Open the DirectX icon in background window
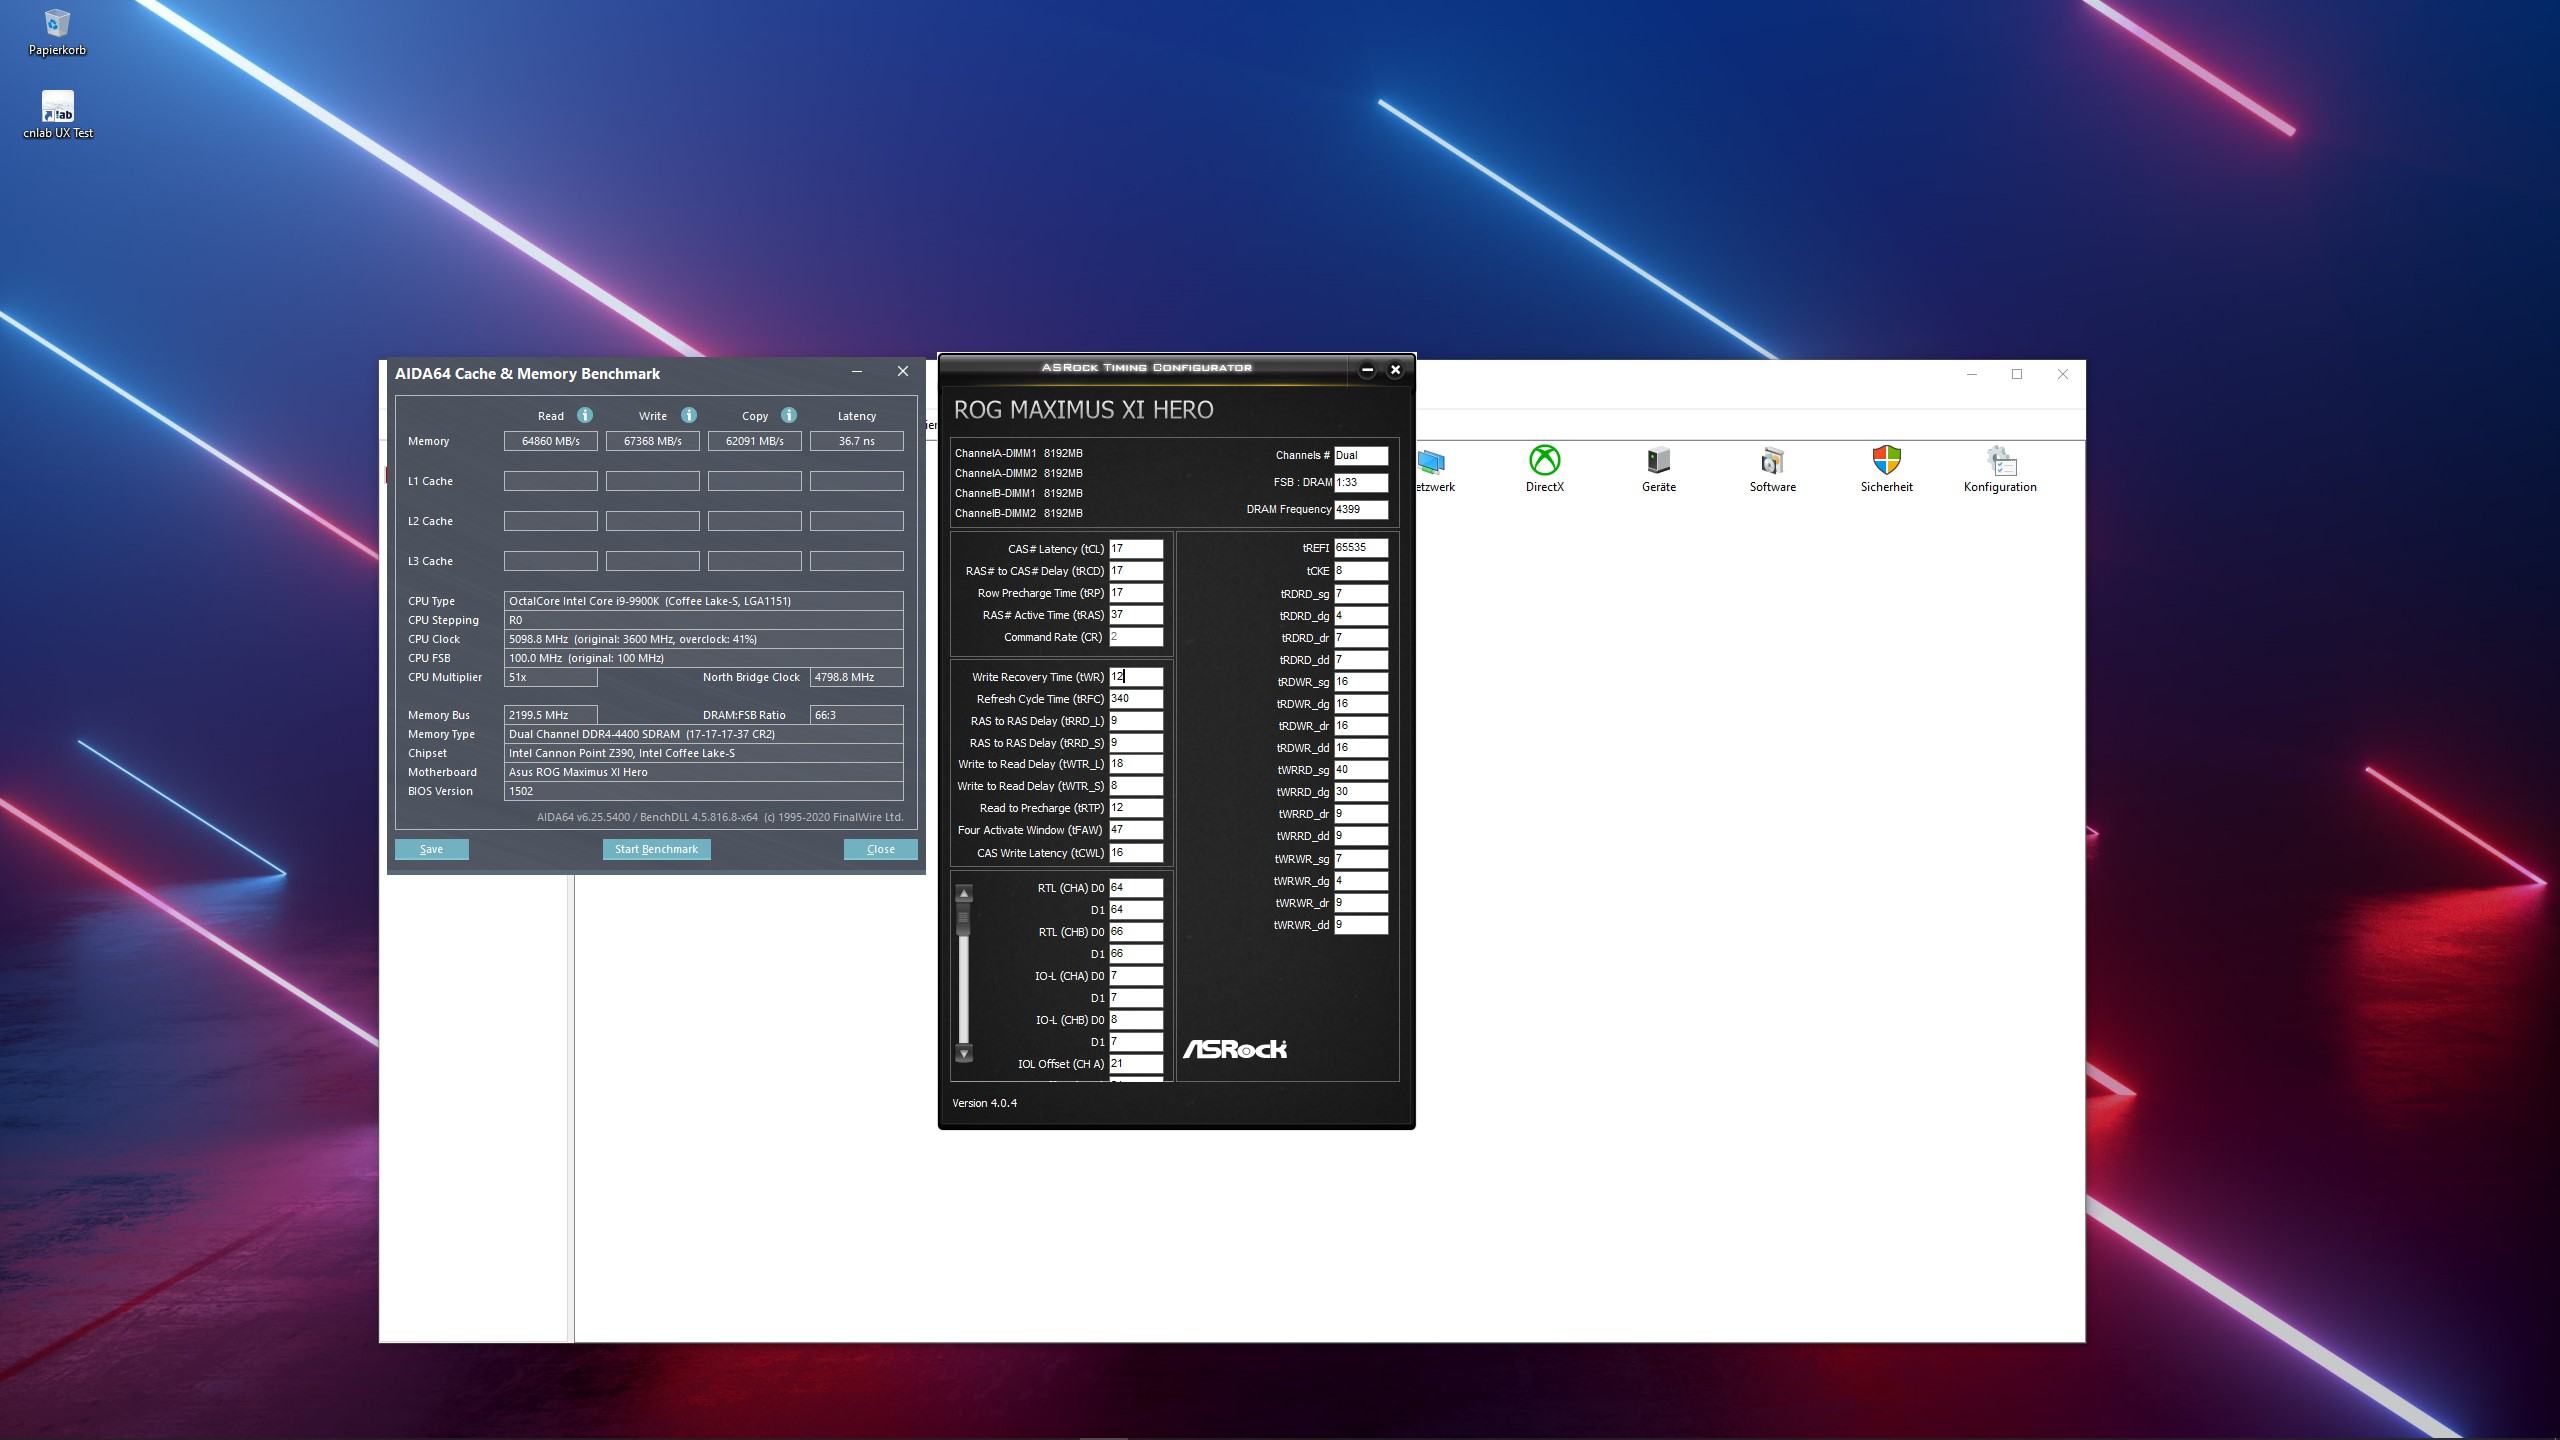Screen dimensions: 2560x1440 (1545, 469)
